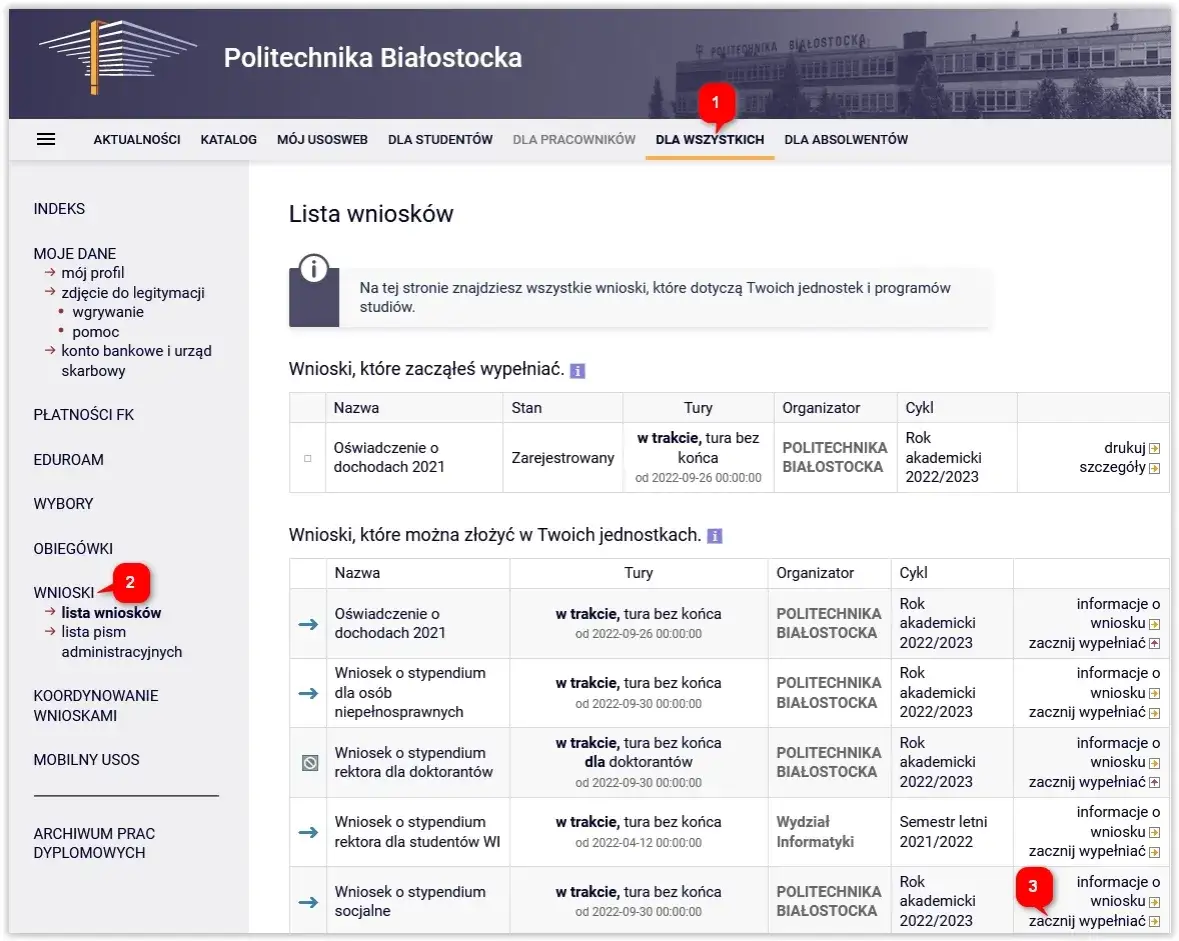Select the DLA ABSOLWENTÓW tab
1179x941 pixels.
coord(845,139)
